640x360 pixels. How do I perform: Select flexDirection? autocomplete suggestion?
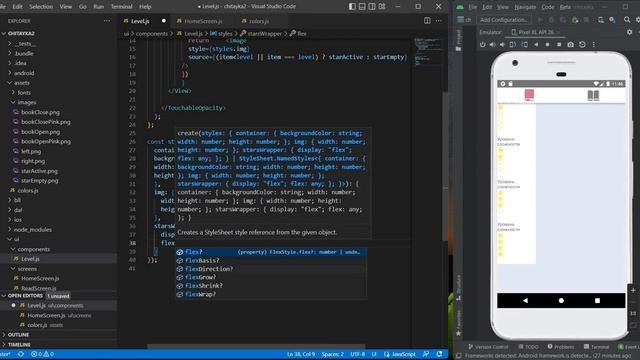point(271,269)
